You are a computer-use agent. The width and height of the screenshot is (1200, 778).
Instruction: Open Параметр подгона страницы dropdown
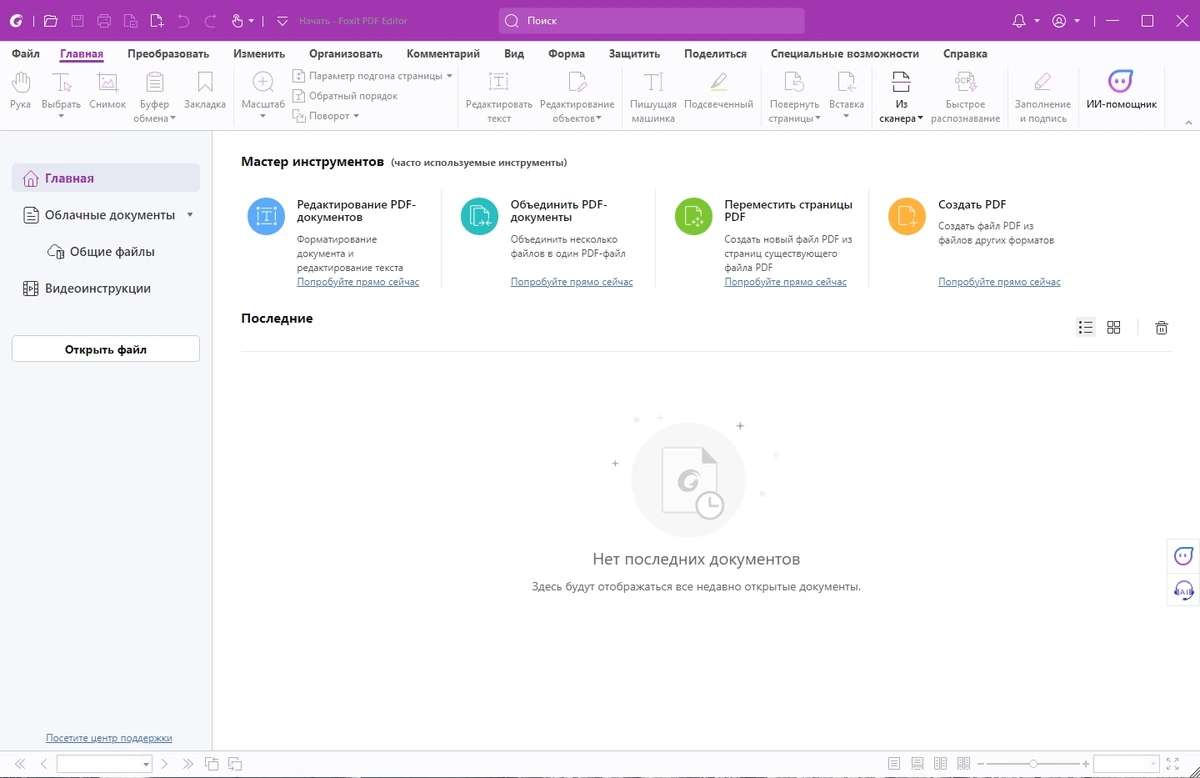372,76
